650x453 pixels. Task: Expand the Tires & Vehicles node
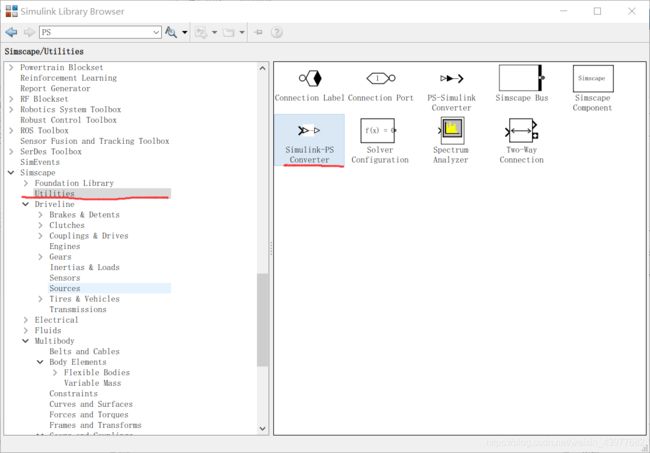pyautogui.click(x=40, y=298)
